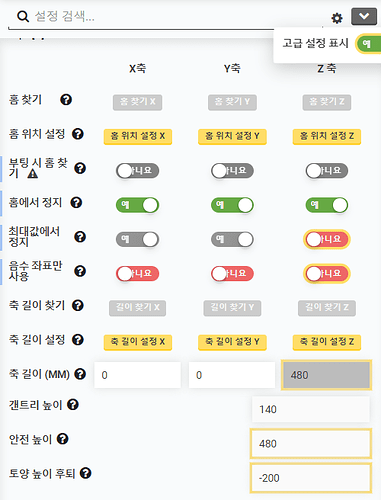Toggle 고급 설정 표시 switch
381x500 pixels.
(x=368, y=44)
